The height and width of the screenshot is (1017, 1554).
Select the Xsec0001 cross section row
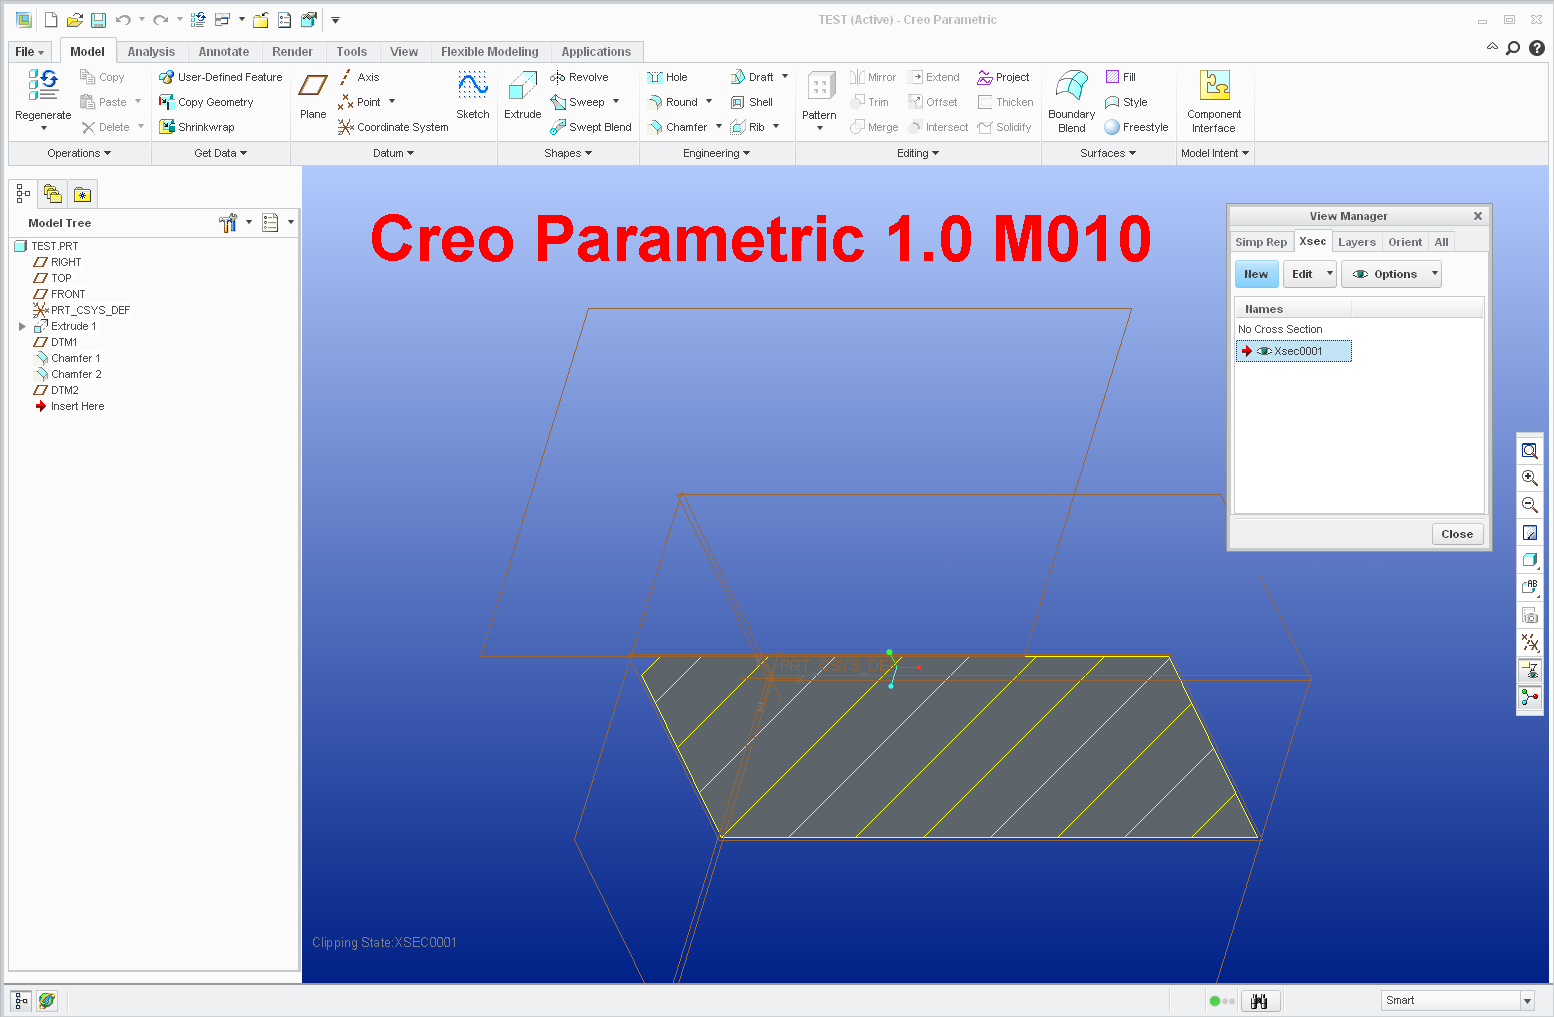click(x=1294, y=351)
